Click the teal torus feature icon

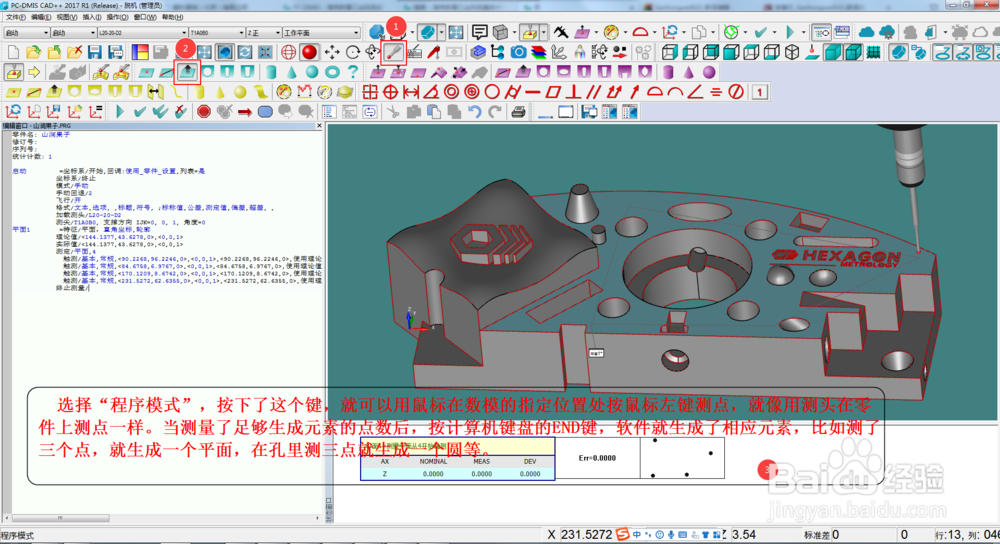click(332, 72)
